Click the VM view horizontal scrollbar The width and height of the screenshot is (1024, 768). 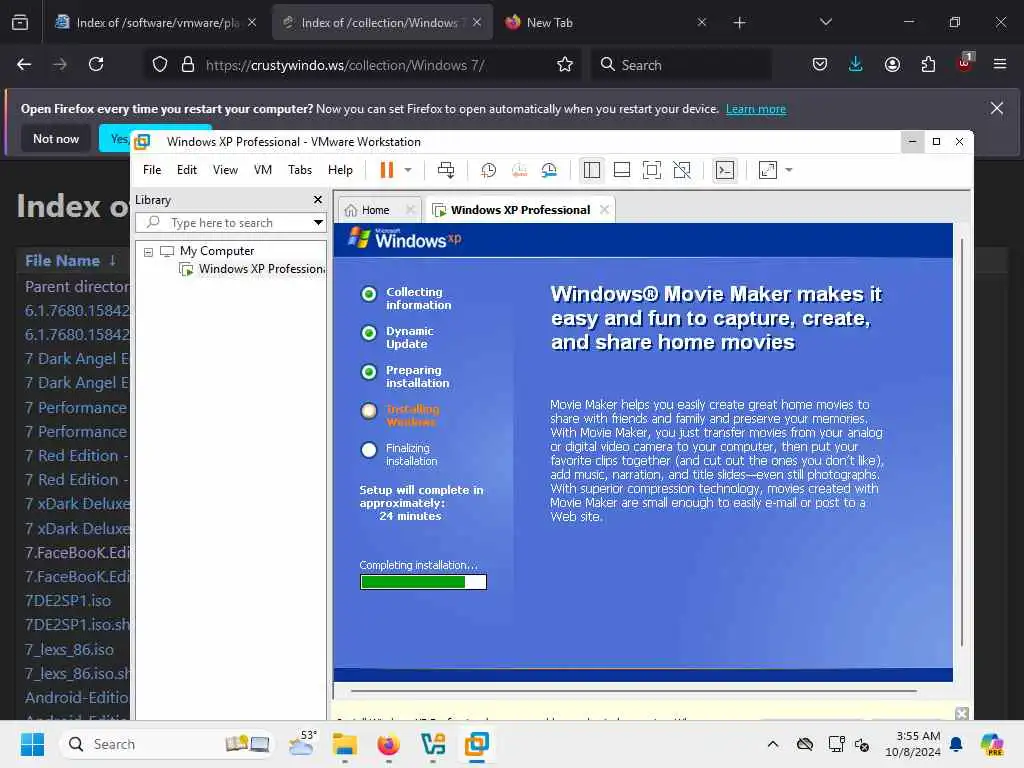pyautogui.click(x=633, y=690)
